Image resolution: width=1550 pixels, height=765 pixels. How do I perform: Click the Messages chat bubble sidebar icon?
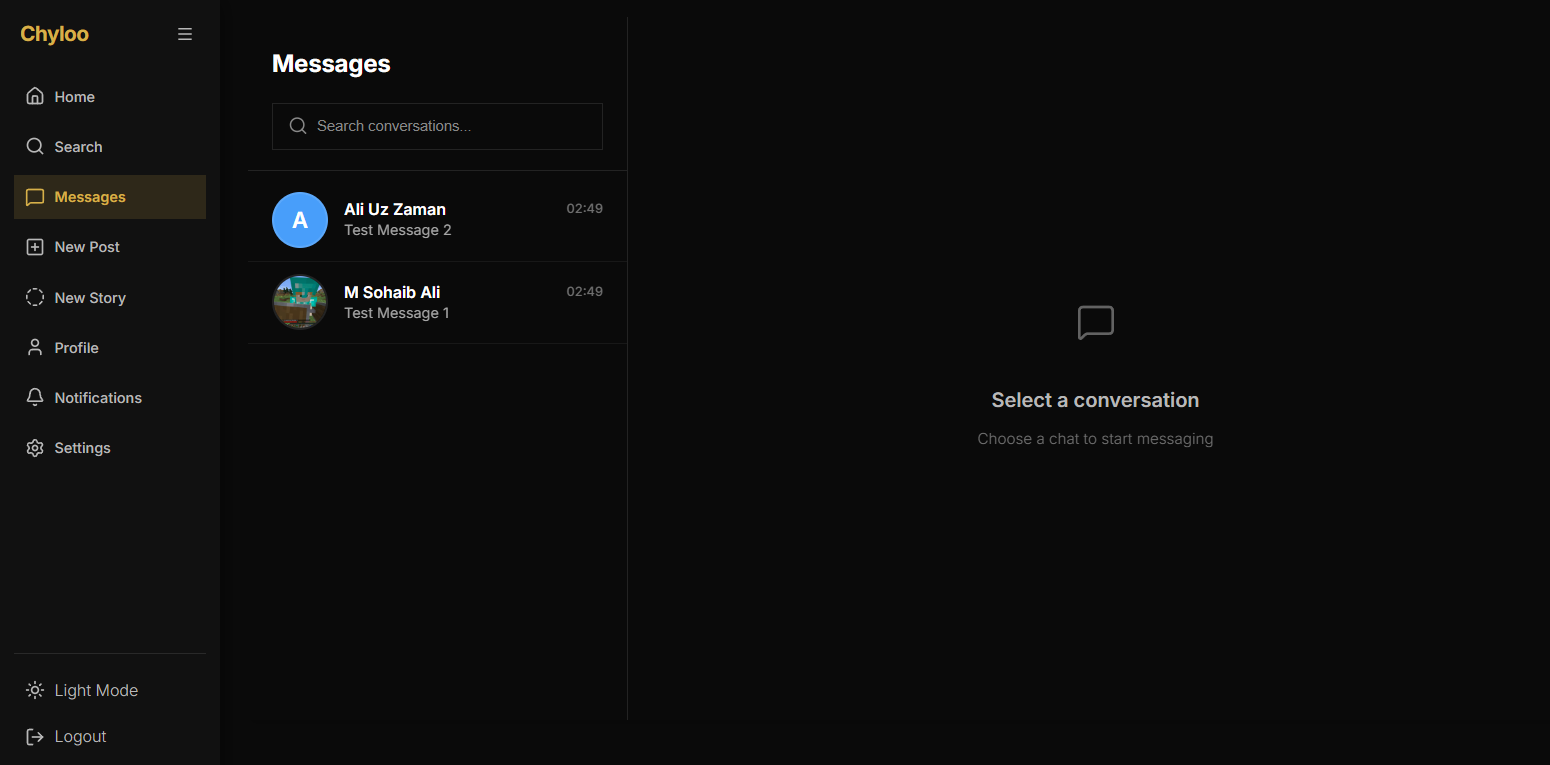pyautogui.click(x=35, y=197)
